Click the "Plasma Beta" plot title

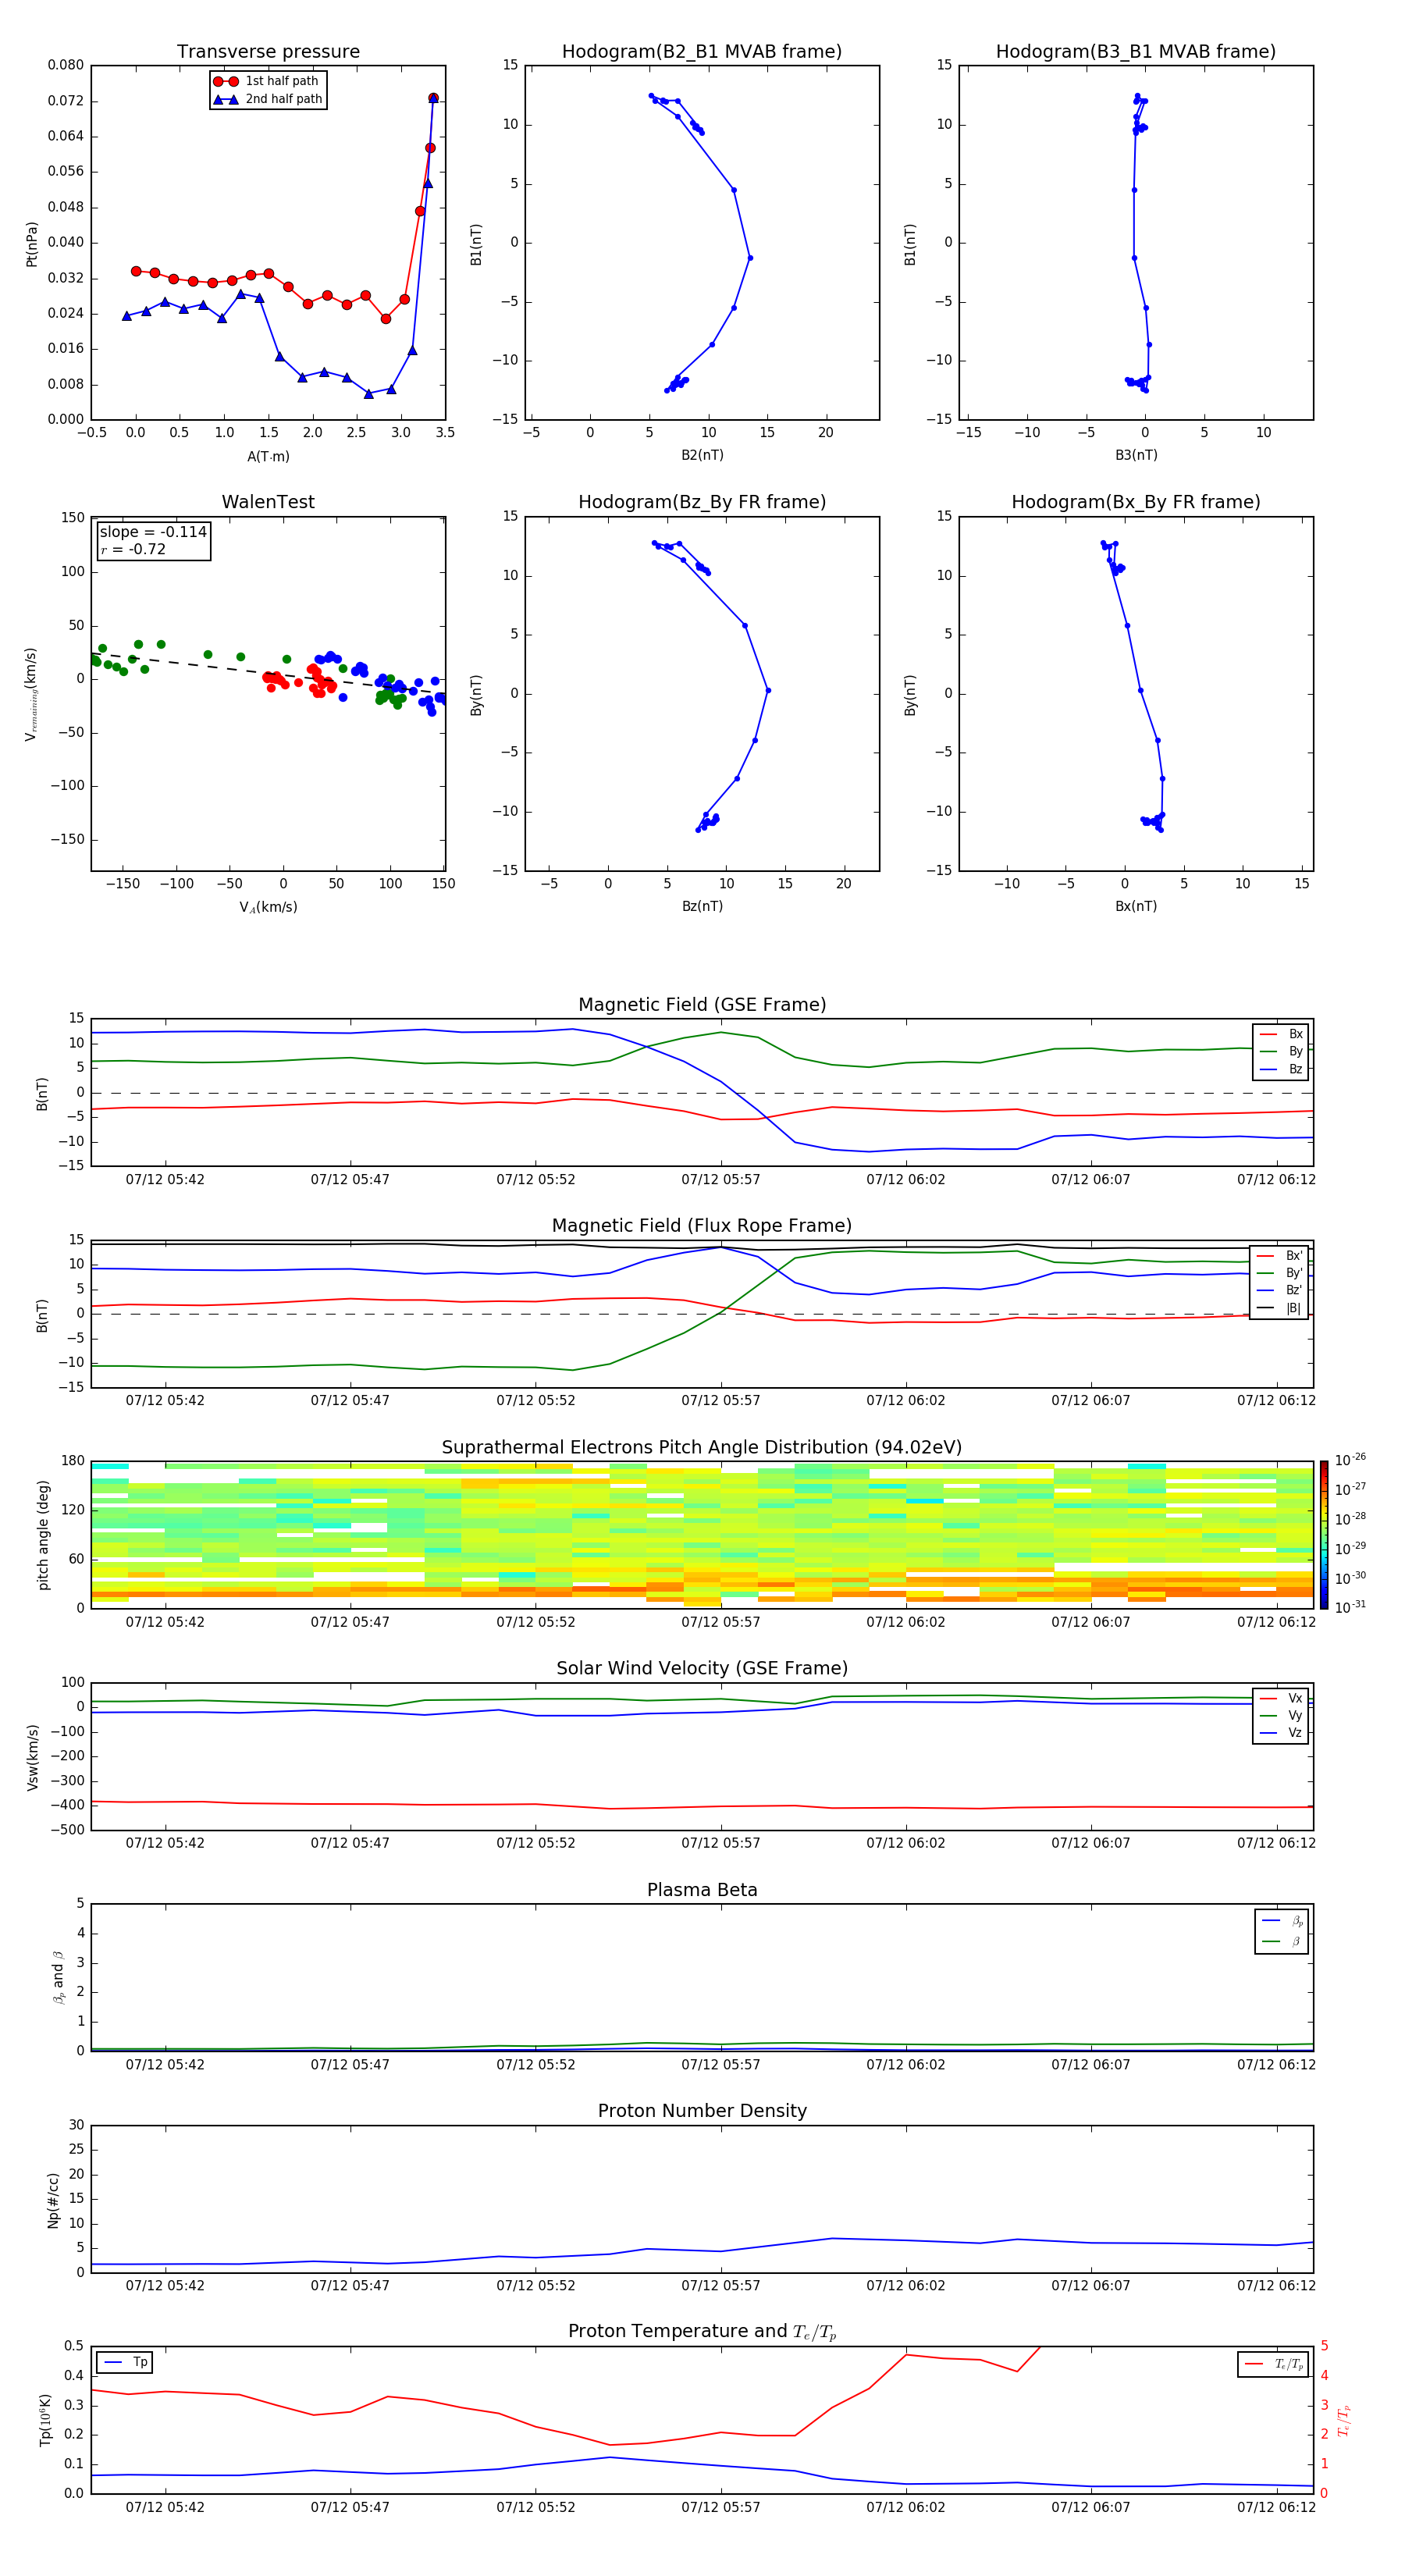[702, 1890]
